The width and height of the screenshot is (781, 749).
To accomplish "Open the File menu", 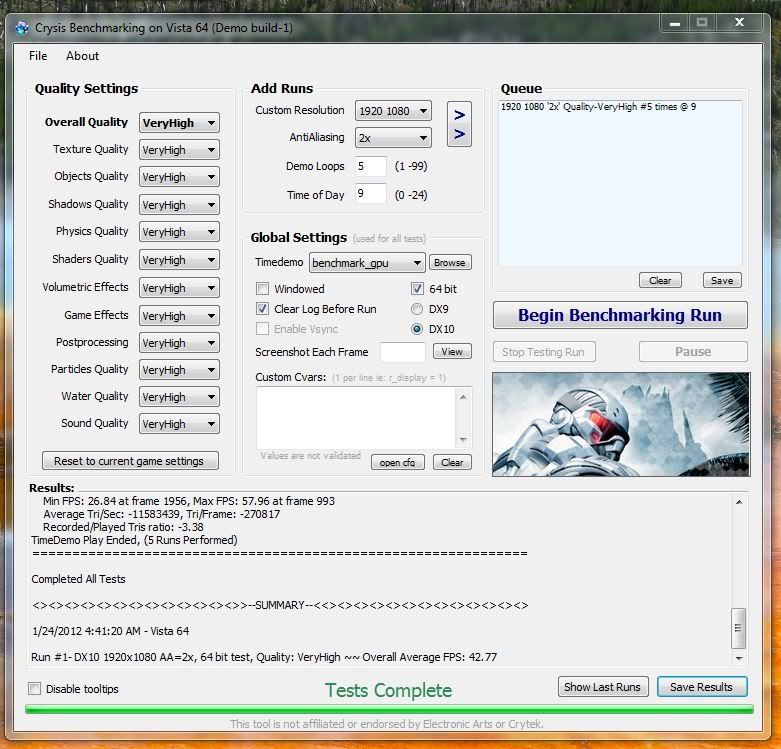I will point(38,56).
